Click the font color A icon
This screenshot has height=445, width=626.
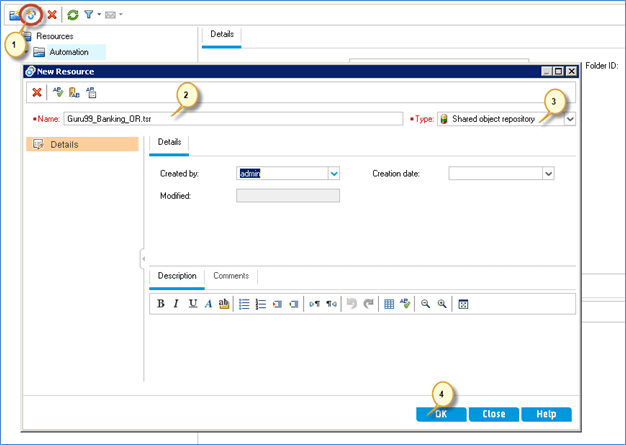tap(208, 304)
